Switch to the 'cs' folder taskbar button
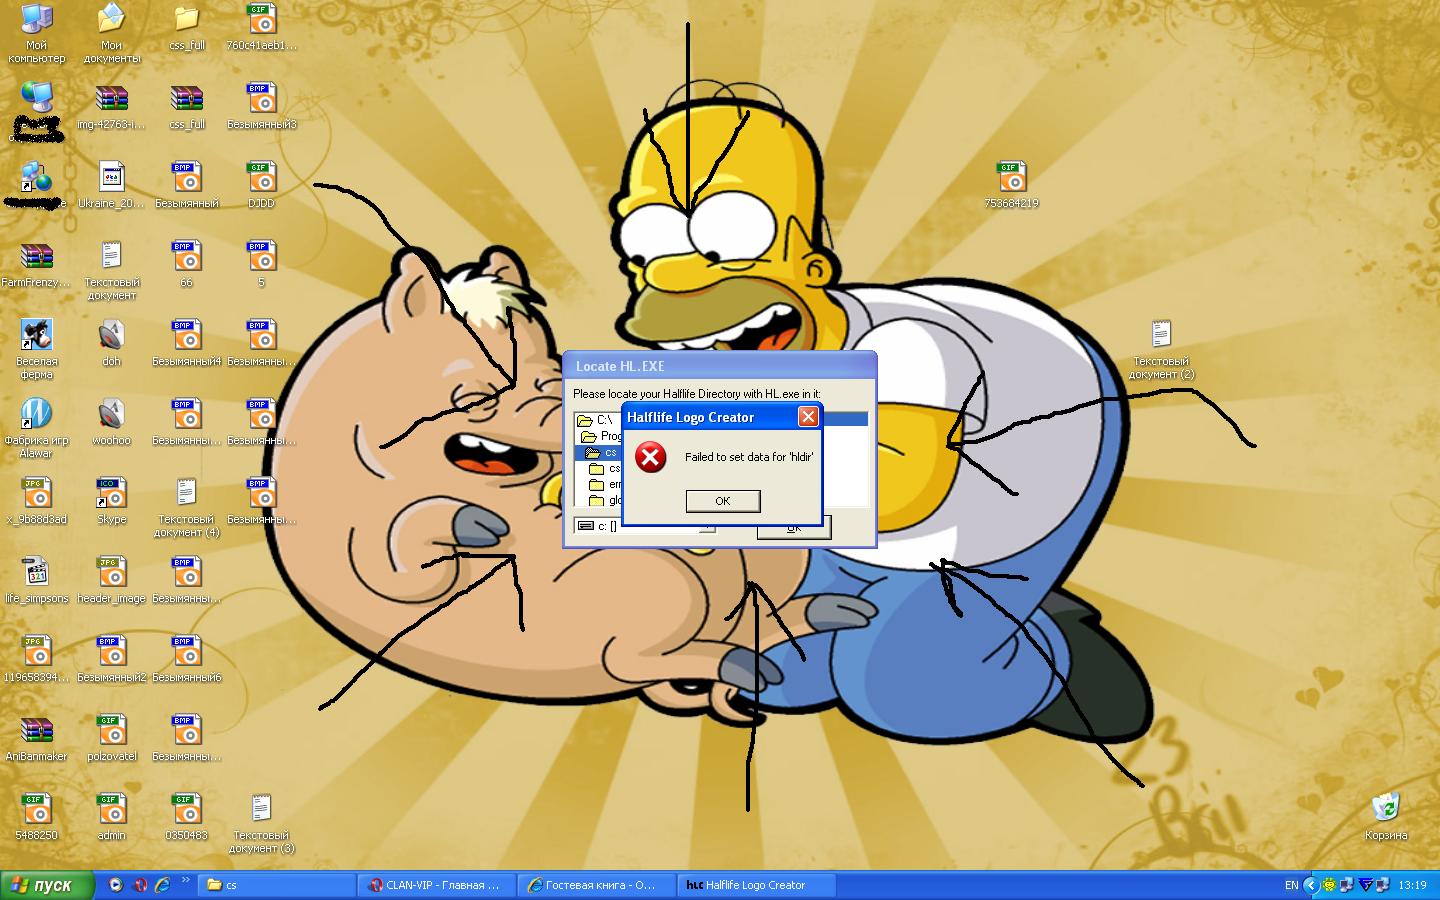The width and height of the screenshot is (1440, 900). tap(277, 885)
